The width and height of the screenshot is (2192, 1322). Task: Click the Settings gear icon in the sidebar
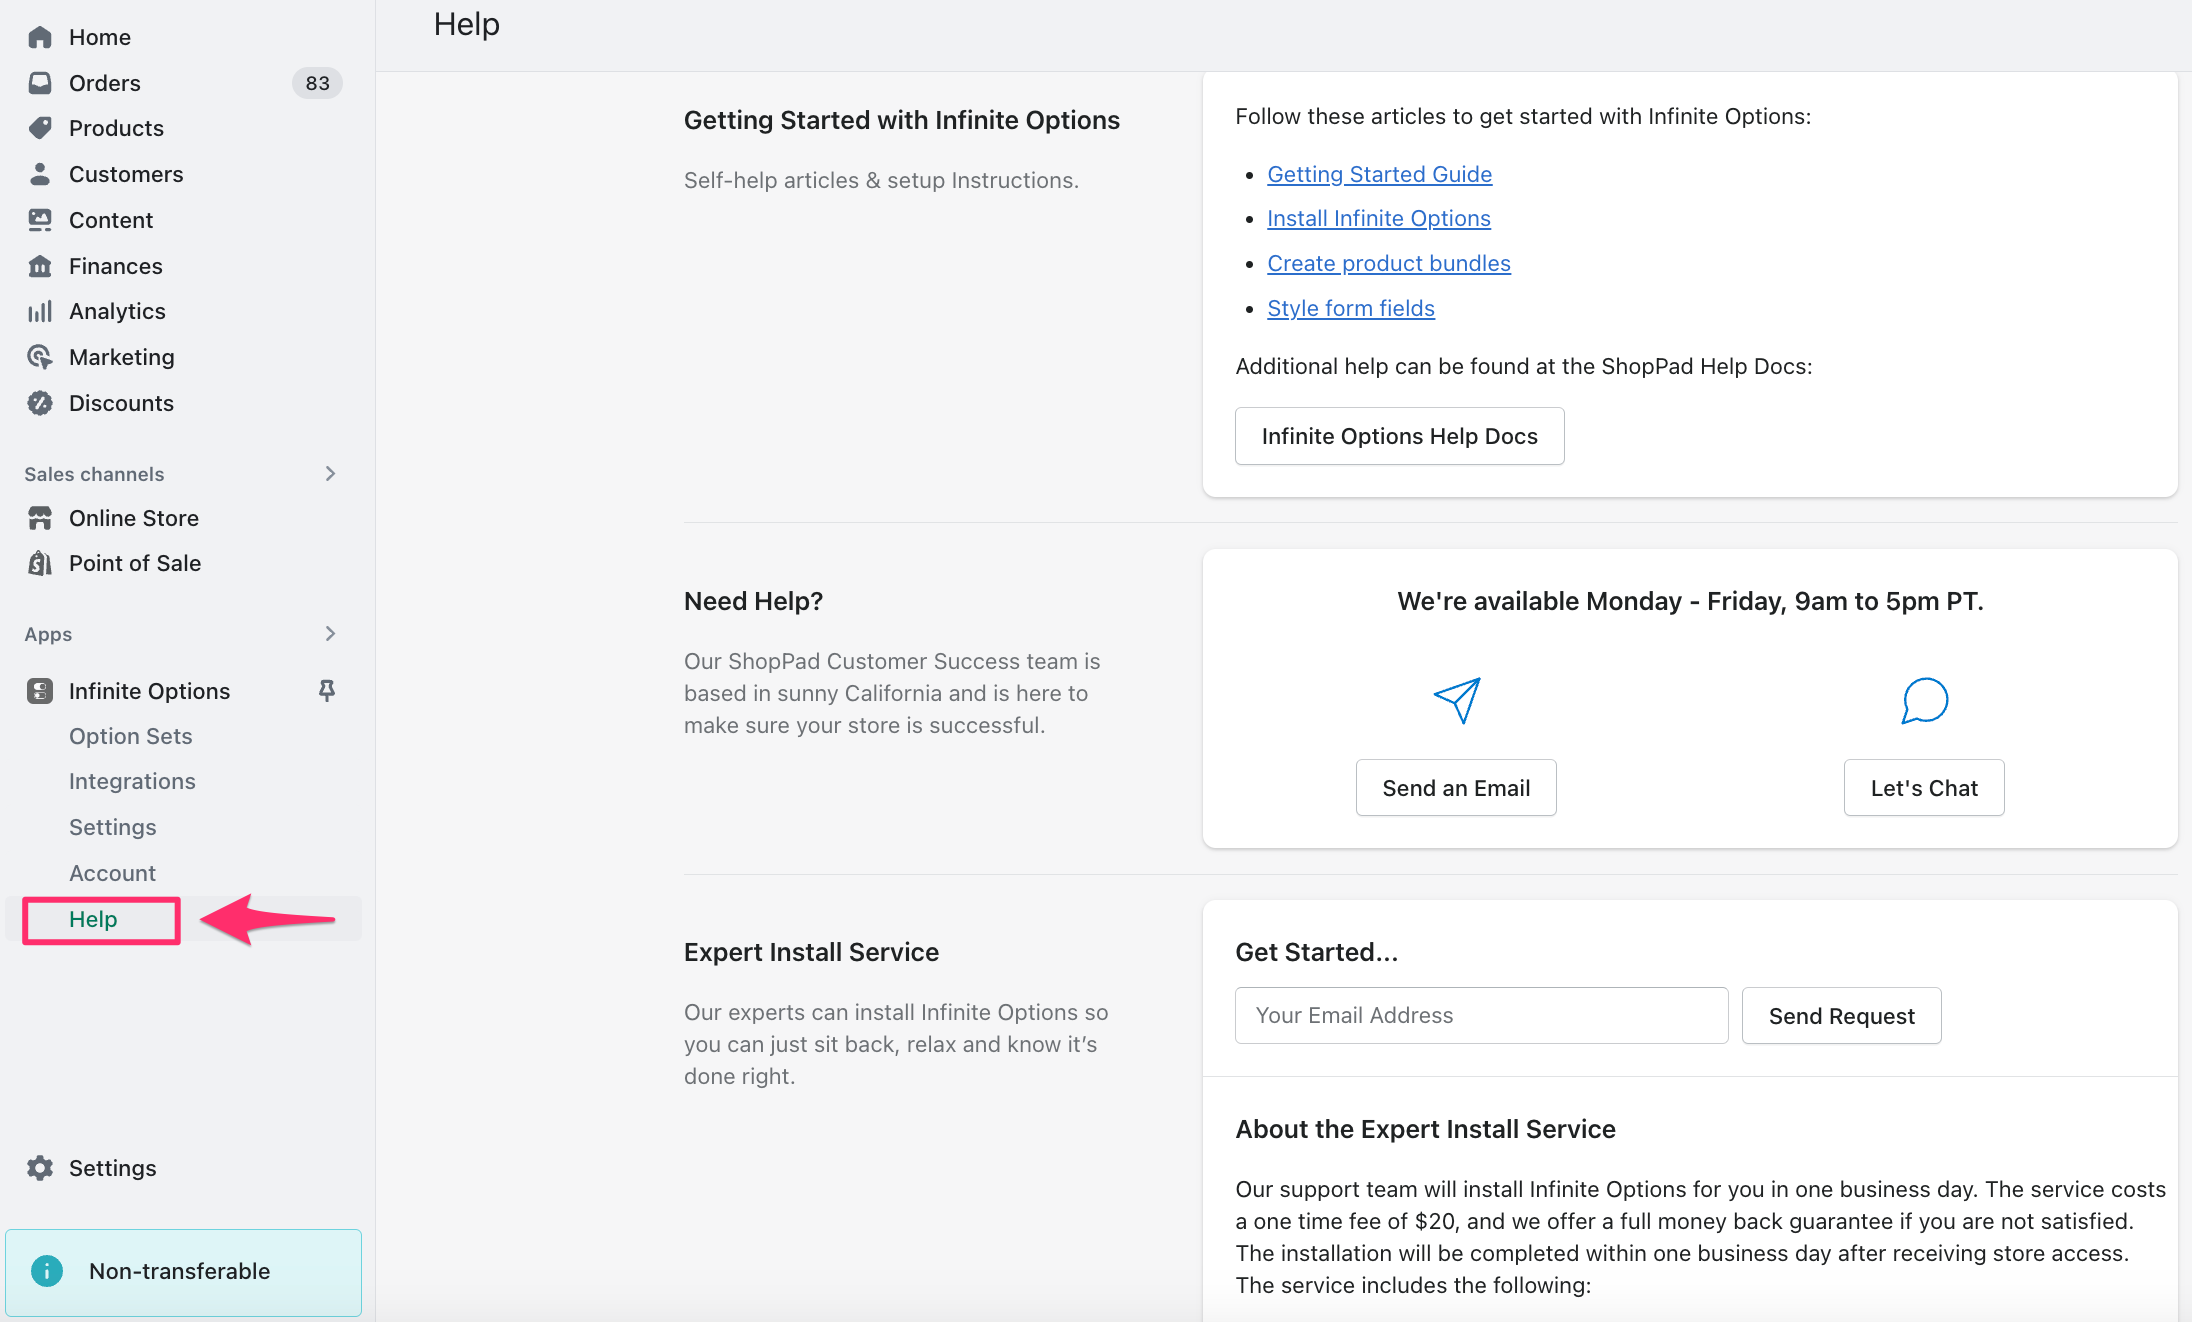tap(40, 1168)
